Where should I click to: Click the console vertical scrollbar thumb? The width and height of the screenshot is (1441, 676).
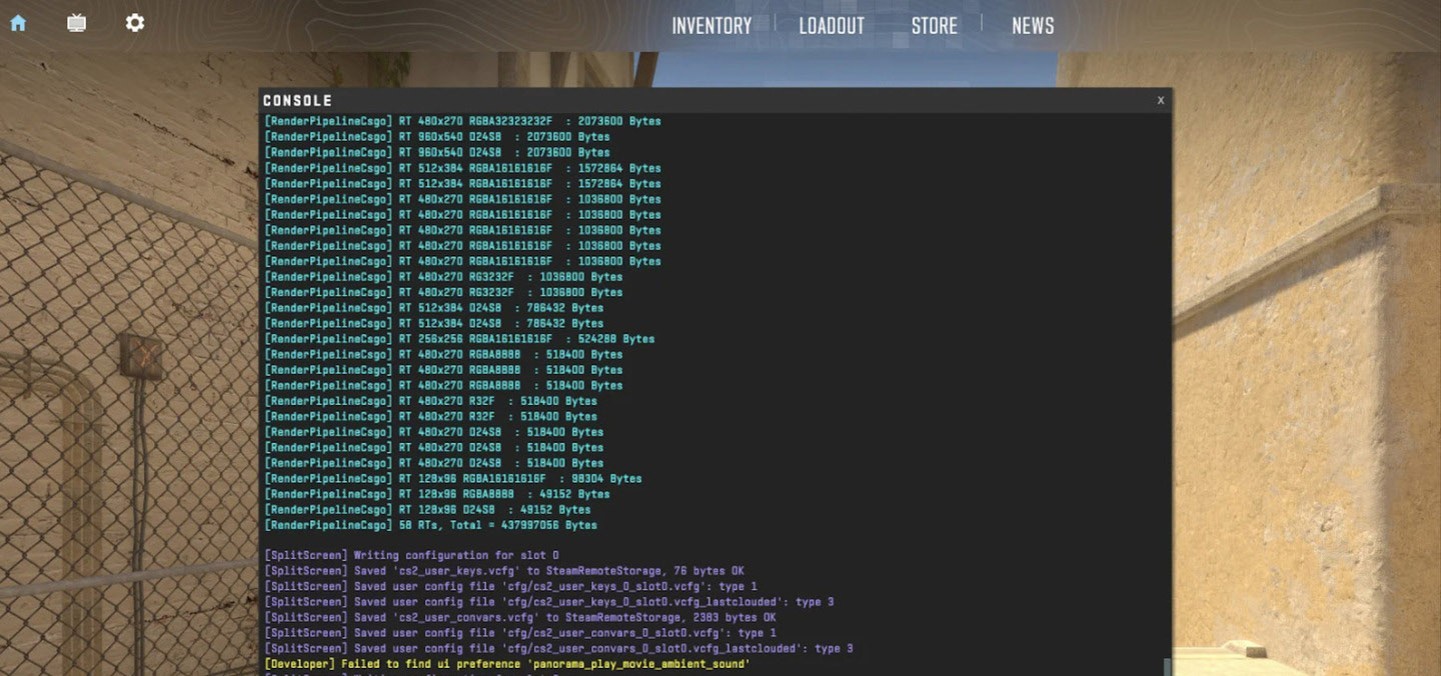tap(1166, 667)
